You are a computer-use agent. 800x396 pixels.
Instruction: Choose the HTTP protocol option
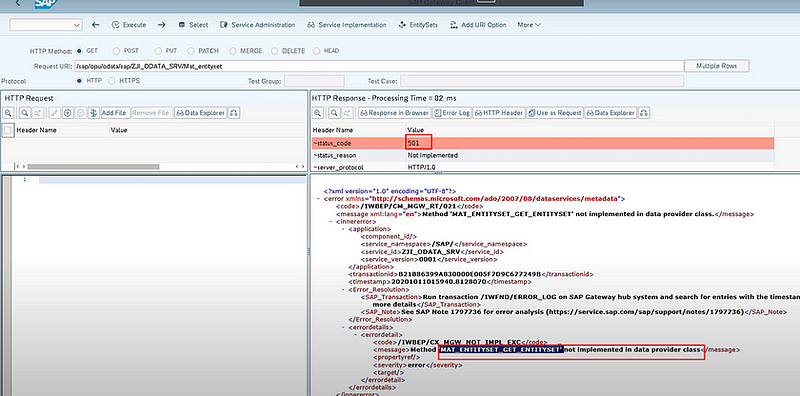coord(79,81)
